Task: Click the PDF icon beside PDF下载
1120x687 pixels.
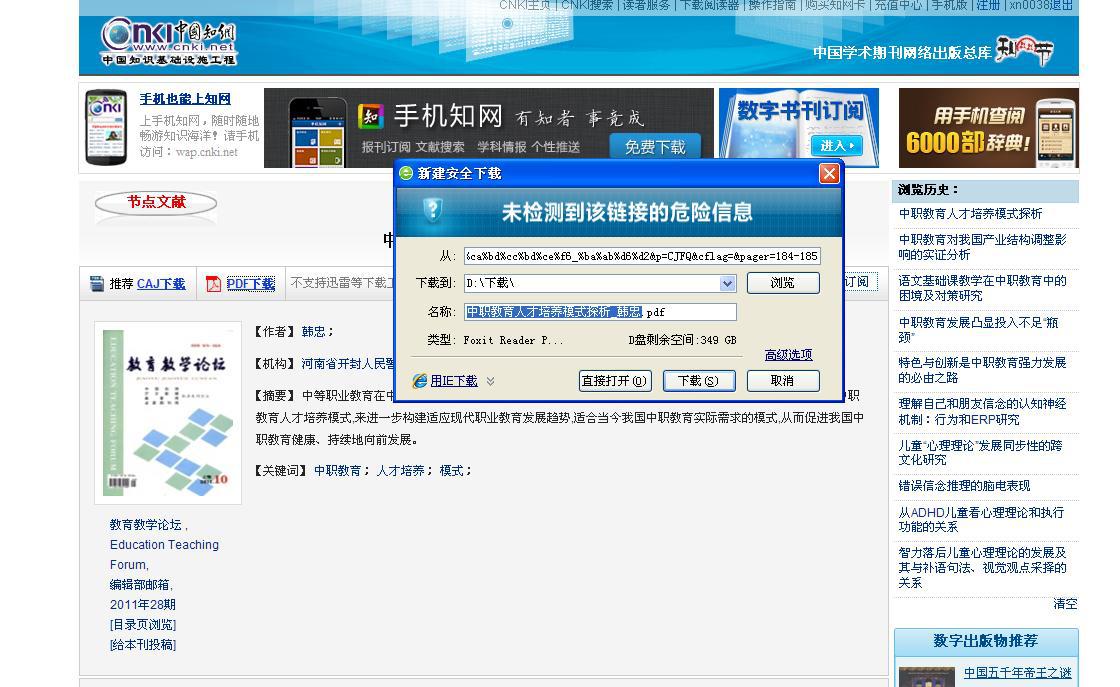Action: pyautogui.click(x=213, y=284)
